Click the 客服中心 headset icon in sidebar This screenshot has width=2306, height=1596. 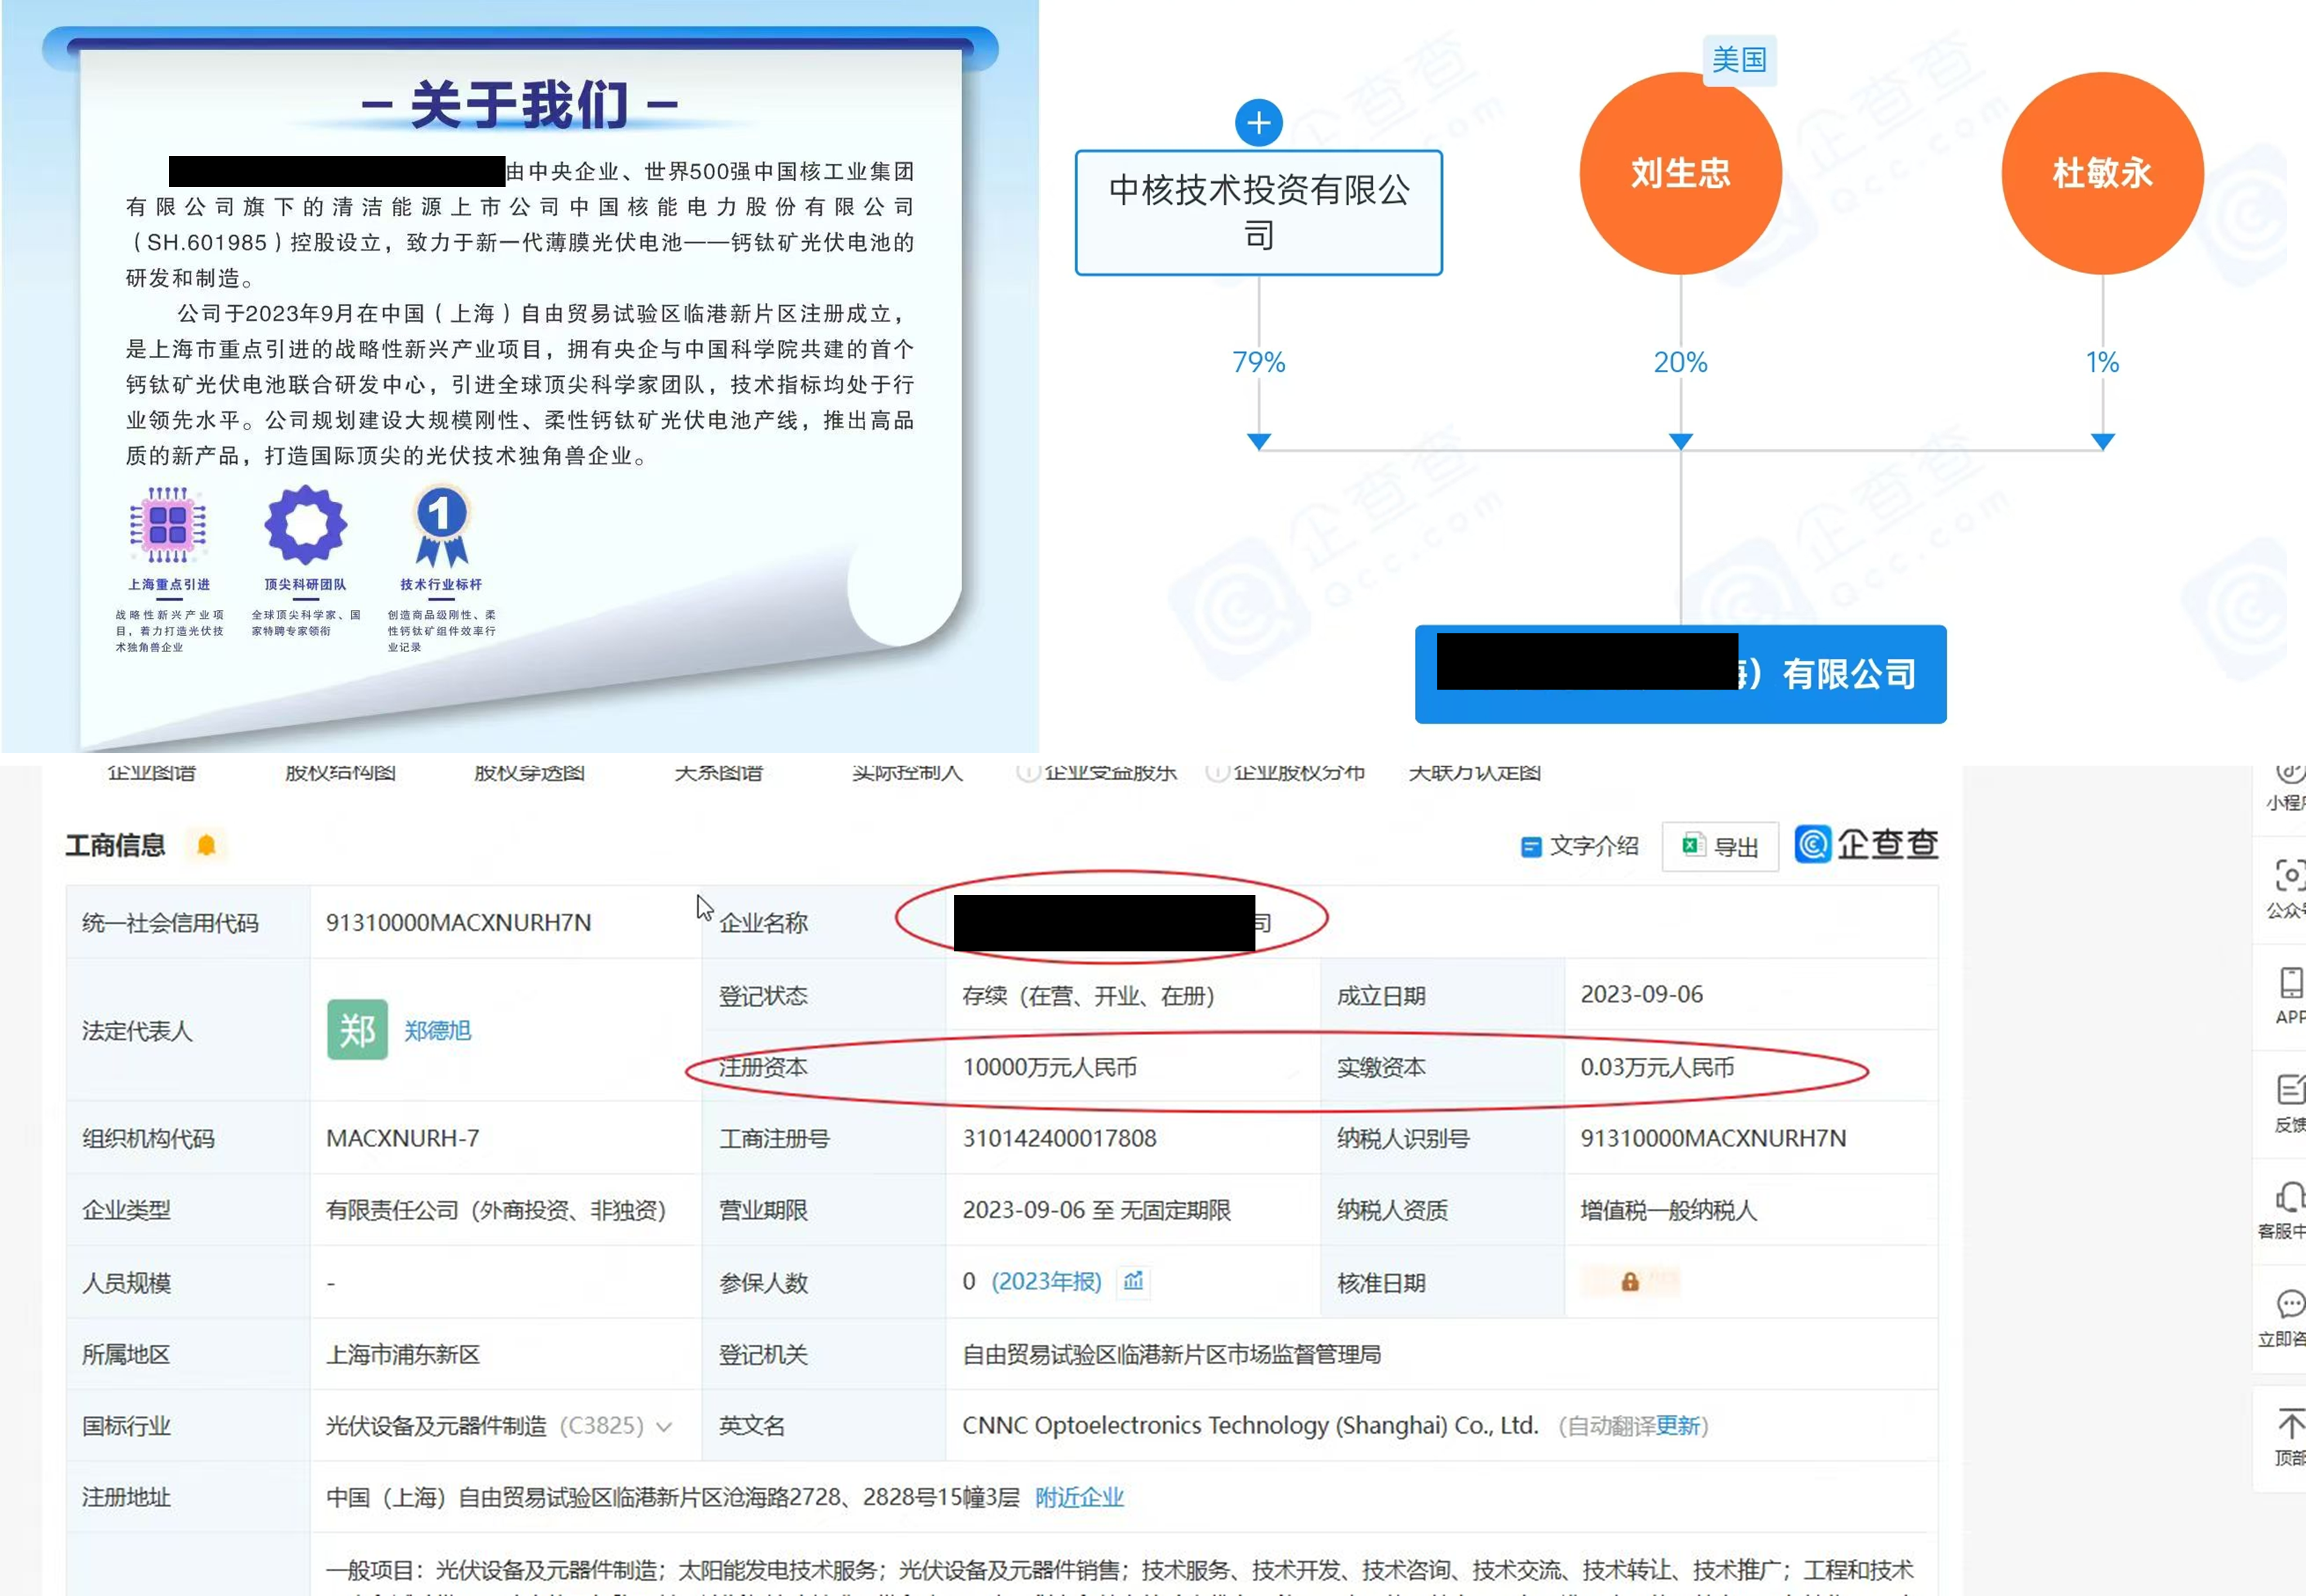(2290, 1198)
